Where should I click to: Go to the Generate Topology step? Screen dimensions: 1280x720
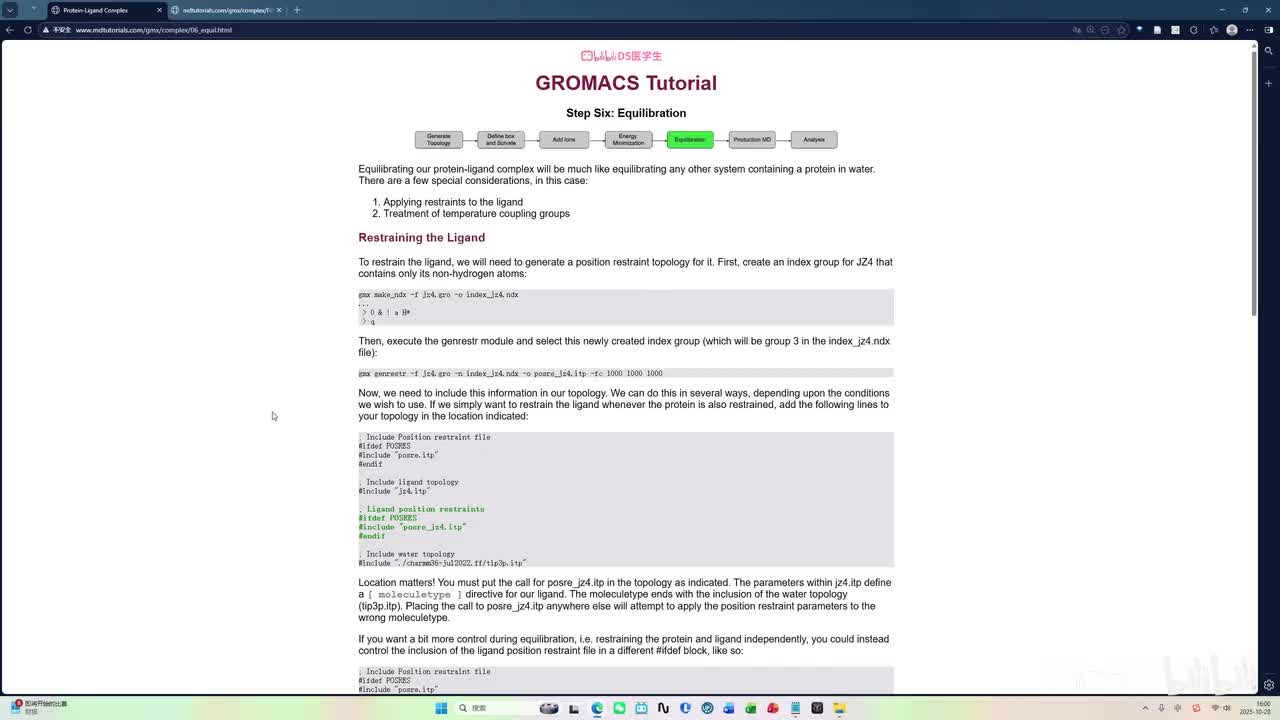[439, 140]
